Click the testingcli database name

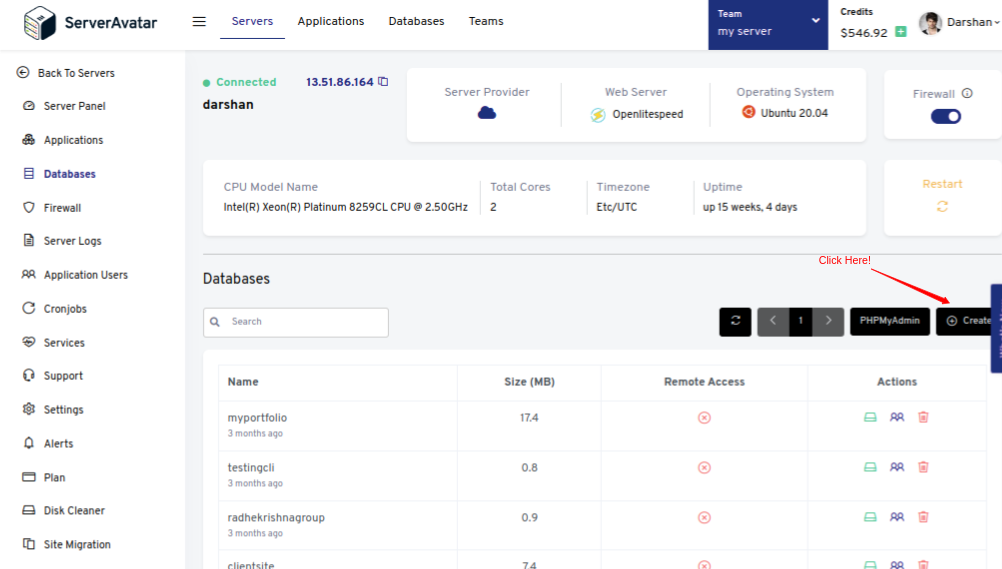tap(251, 467)
